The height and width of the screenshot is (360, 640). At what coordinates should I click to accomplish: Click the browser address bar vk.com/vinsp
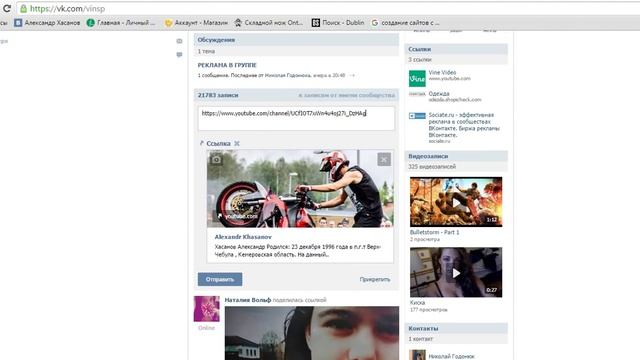pyautogui.click(x=327, y=9)
